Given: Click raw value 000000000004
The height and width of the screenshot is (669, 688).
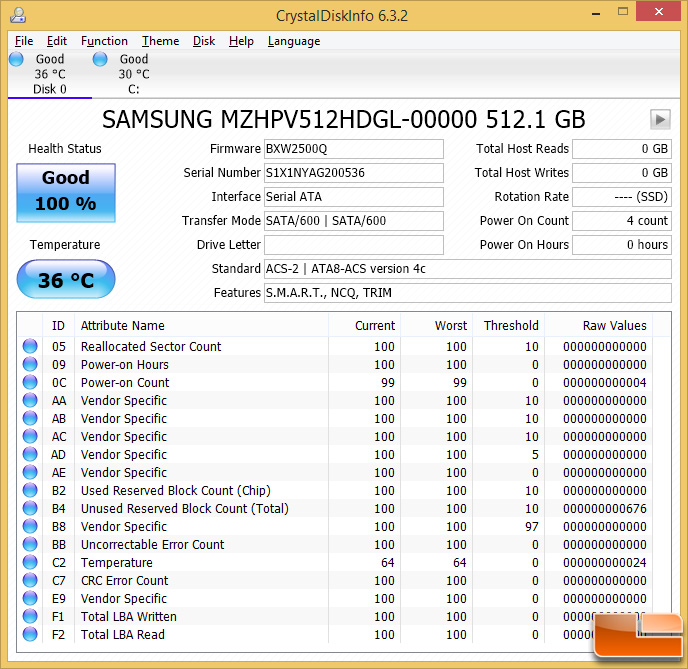Looking at the screenshot, I should pos(605,383).
